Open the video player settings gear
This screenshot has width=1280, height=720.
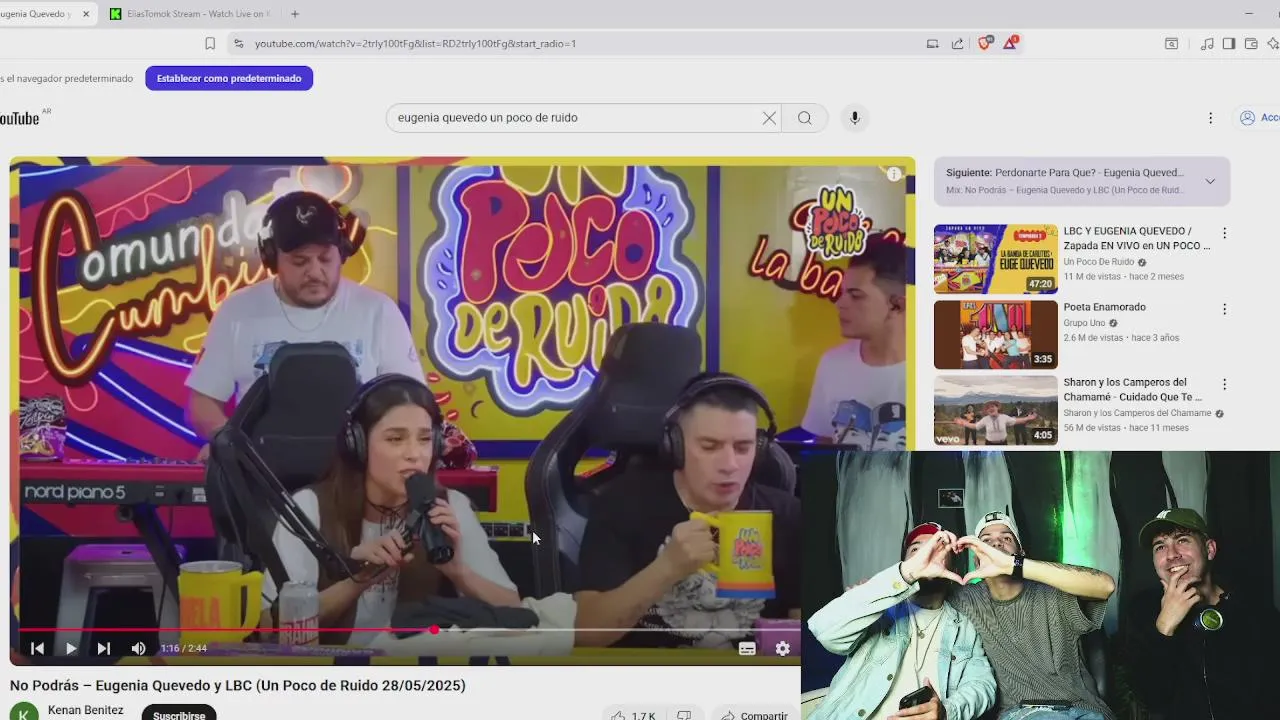783,648
